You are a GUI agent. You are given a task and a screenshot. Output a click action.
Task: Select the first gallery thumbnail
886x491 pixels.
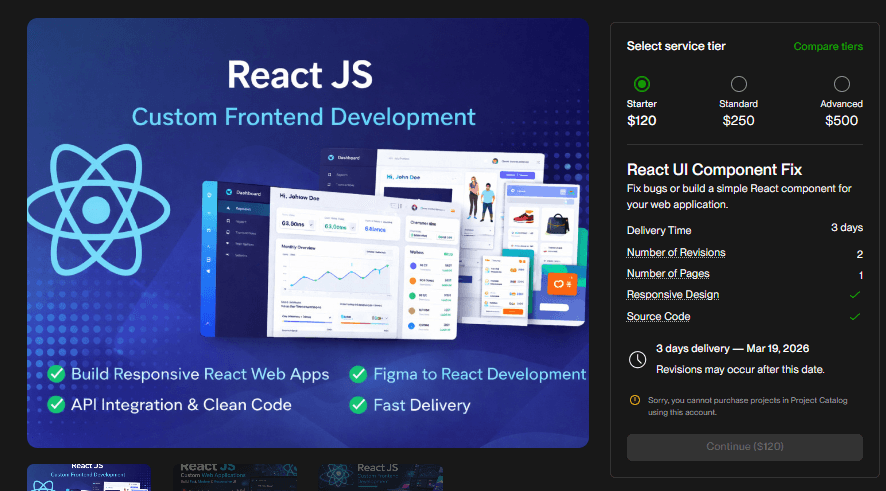pyautogui.click(x=89, y=477)
